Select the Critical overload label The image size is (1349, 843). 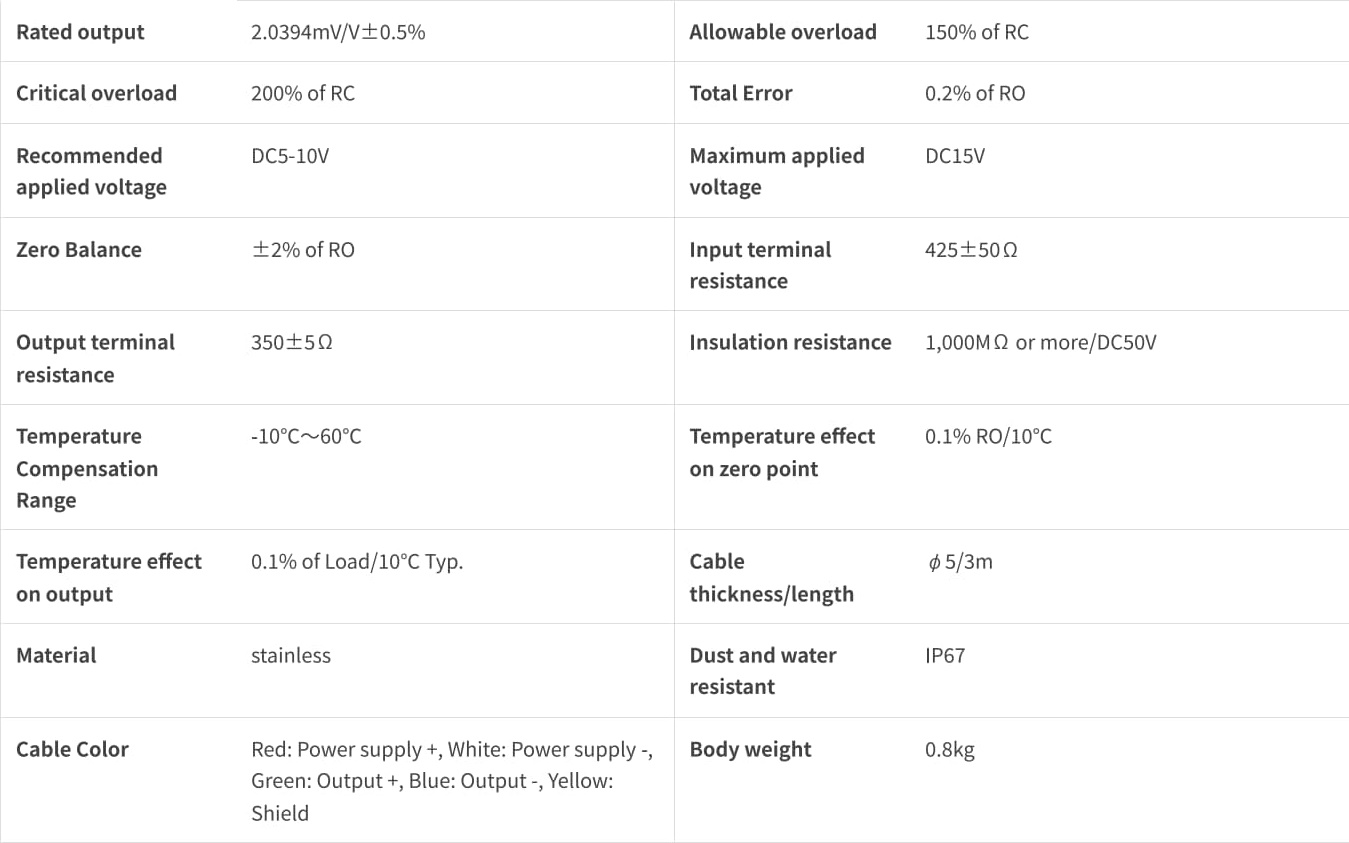pos(96,93)
